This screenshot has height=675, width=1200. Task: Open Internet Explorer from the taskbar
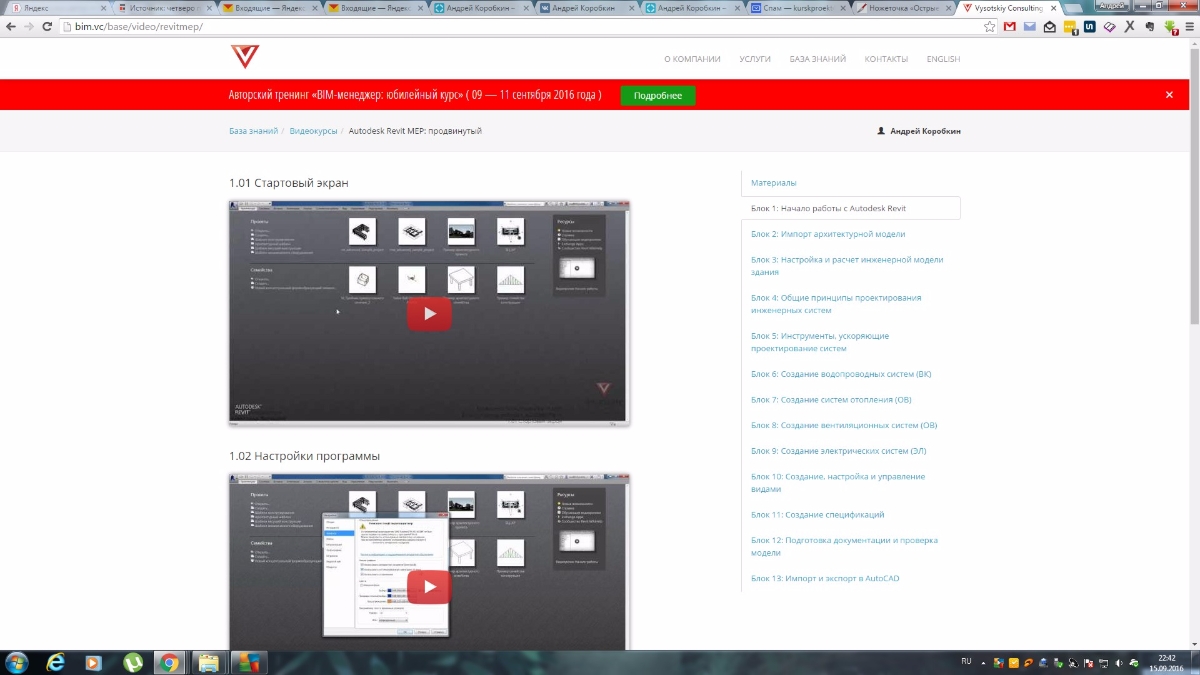(55, 662)
